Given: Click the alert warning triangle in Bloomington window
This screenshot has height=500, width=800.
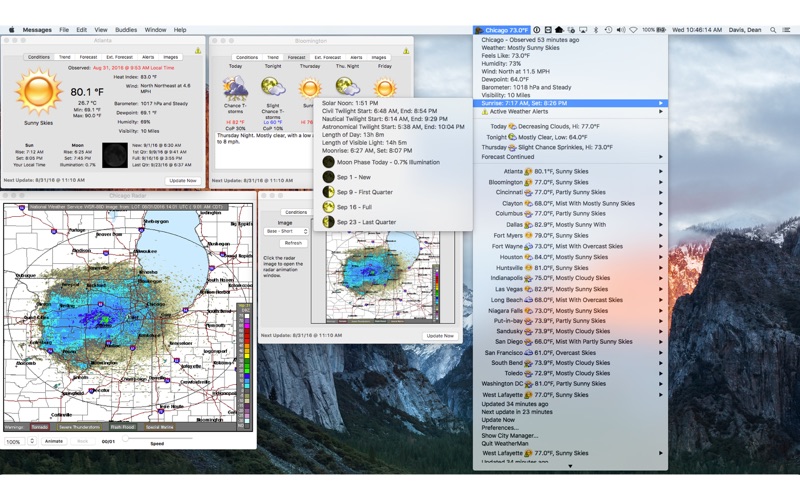Looking at the screenshot, I should click(x=406, y=51).
